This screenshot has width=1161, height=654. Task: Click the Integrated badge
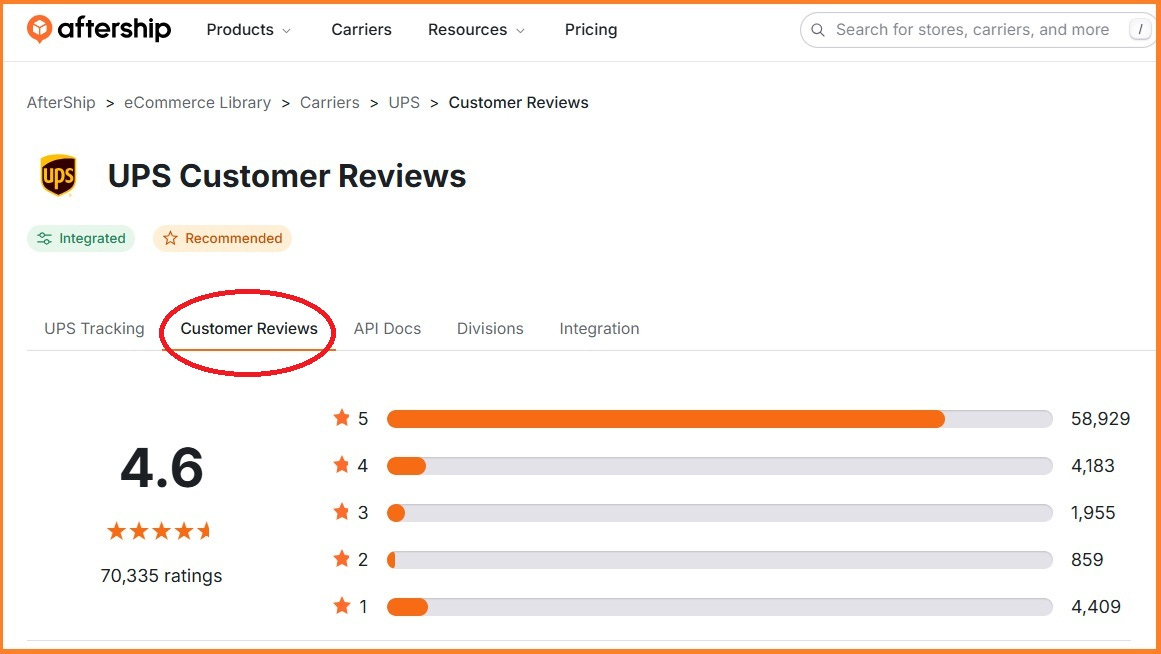point(81,238)
